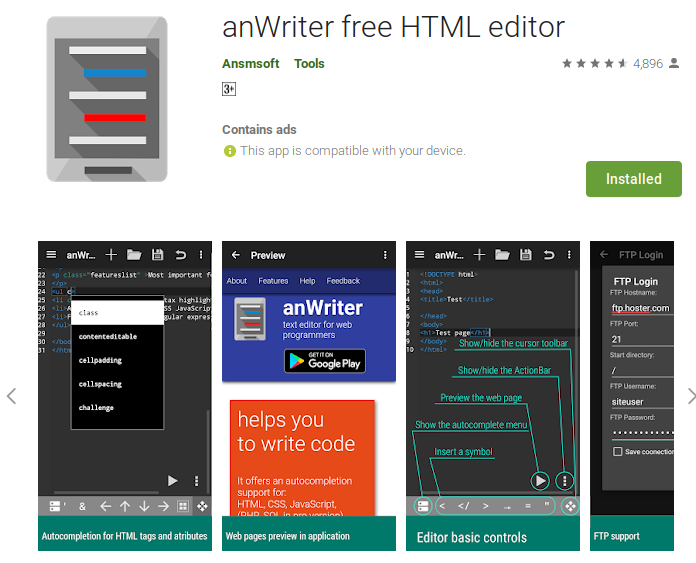Click circled autocomplete menu icon at bottom left
This screenshot has width=696, height=563.
tap(423, 506)
